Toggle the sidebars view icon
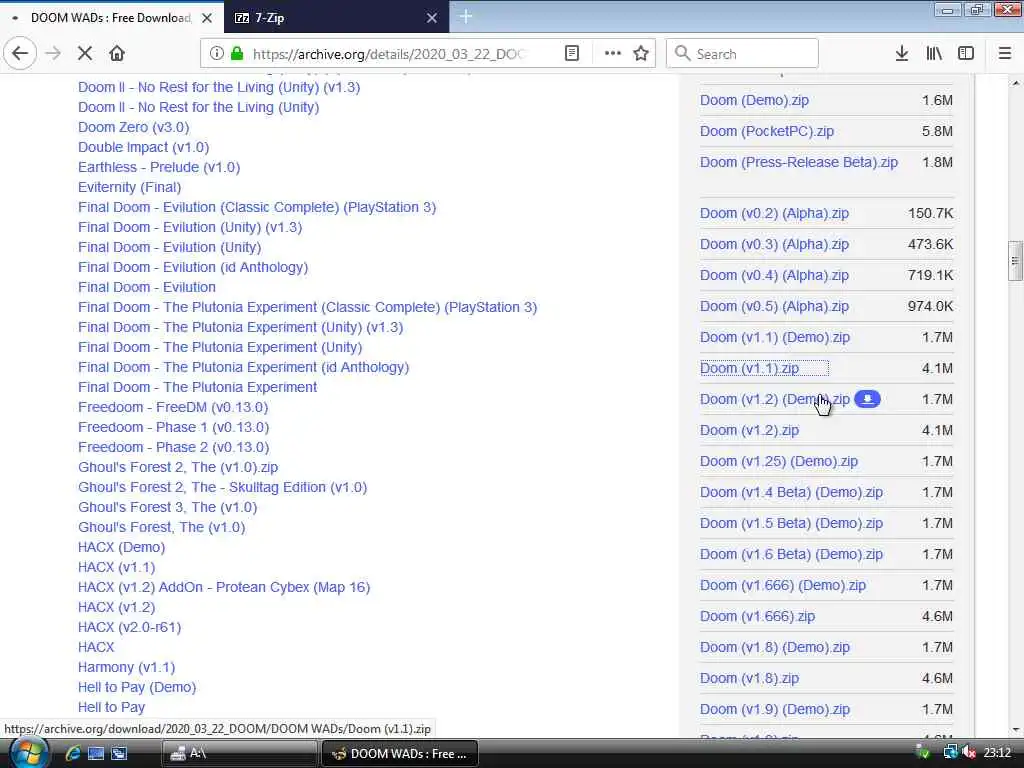 966,54
